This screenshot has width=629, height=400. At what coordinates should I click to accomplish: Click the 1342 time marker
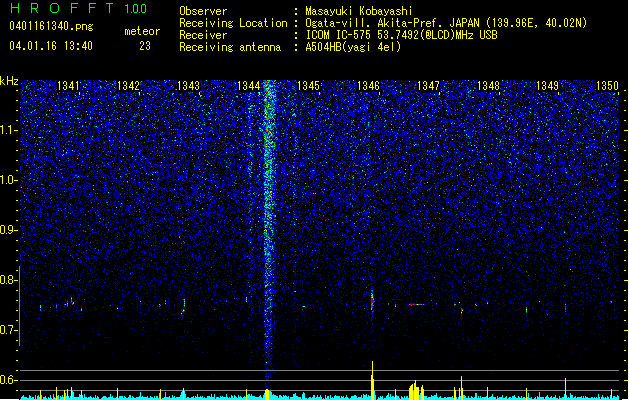pyautogui.click(x=128, y=86)
